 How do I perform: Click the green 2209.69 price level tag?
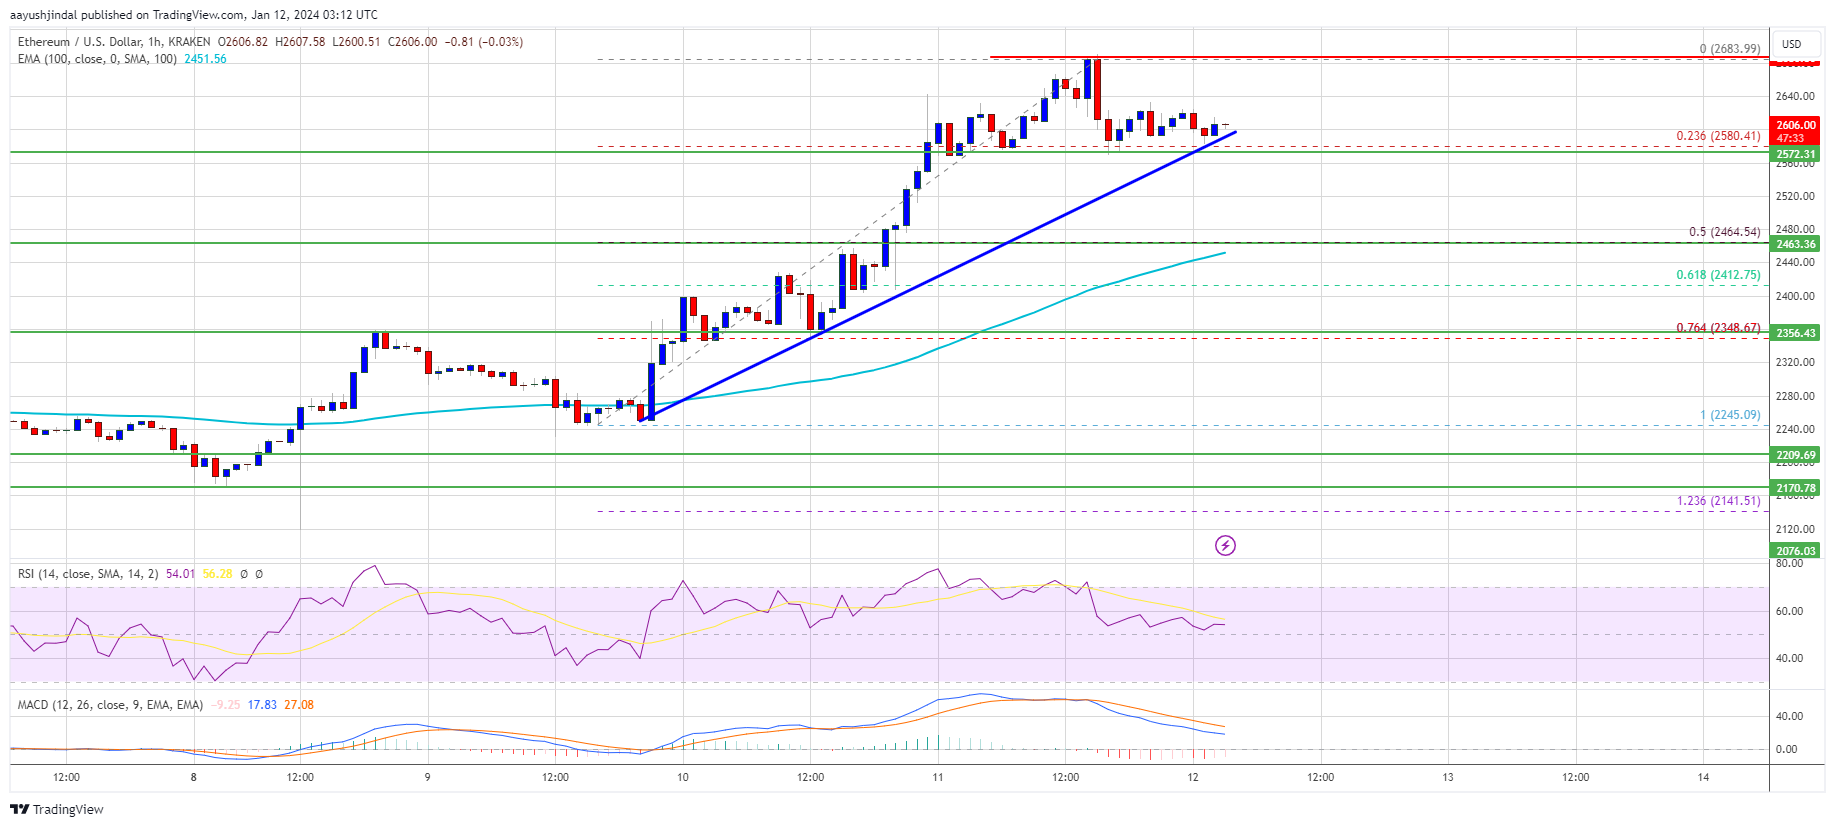(1795, 455)
